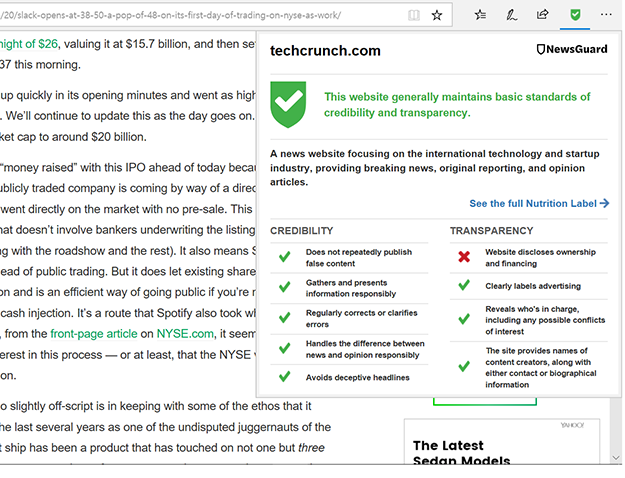Open the browser Settings and more menu
The height and width of the screenshot is (478, 625).
pos(606,15)
